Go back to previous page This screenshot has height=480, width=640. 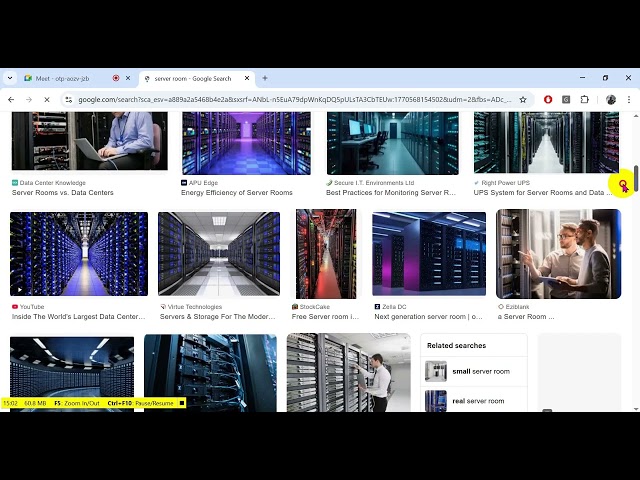[x=11, y=100]
